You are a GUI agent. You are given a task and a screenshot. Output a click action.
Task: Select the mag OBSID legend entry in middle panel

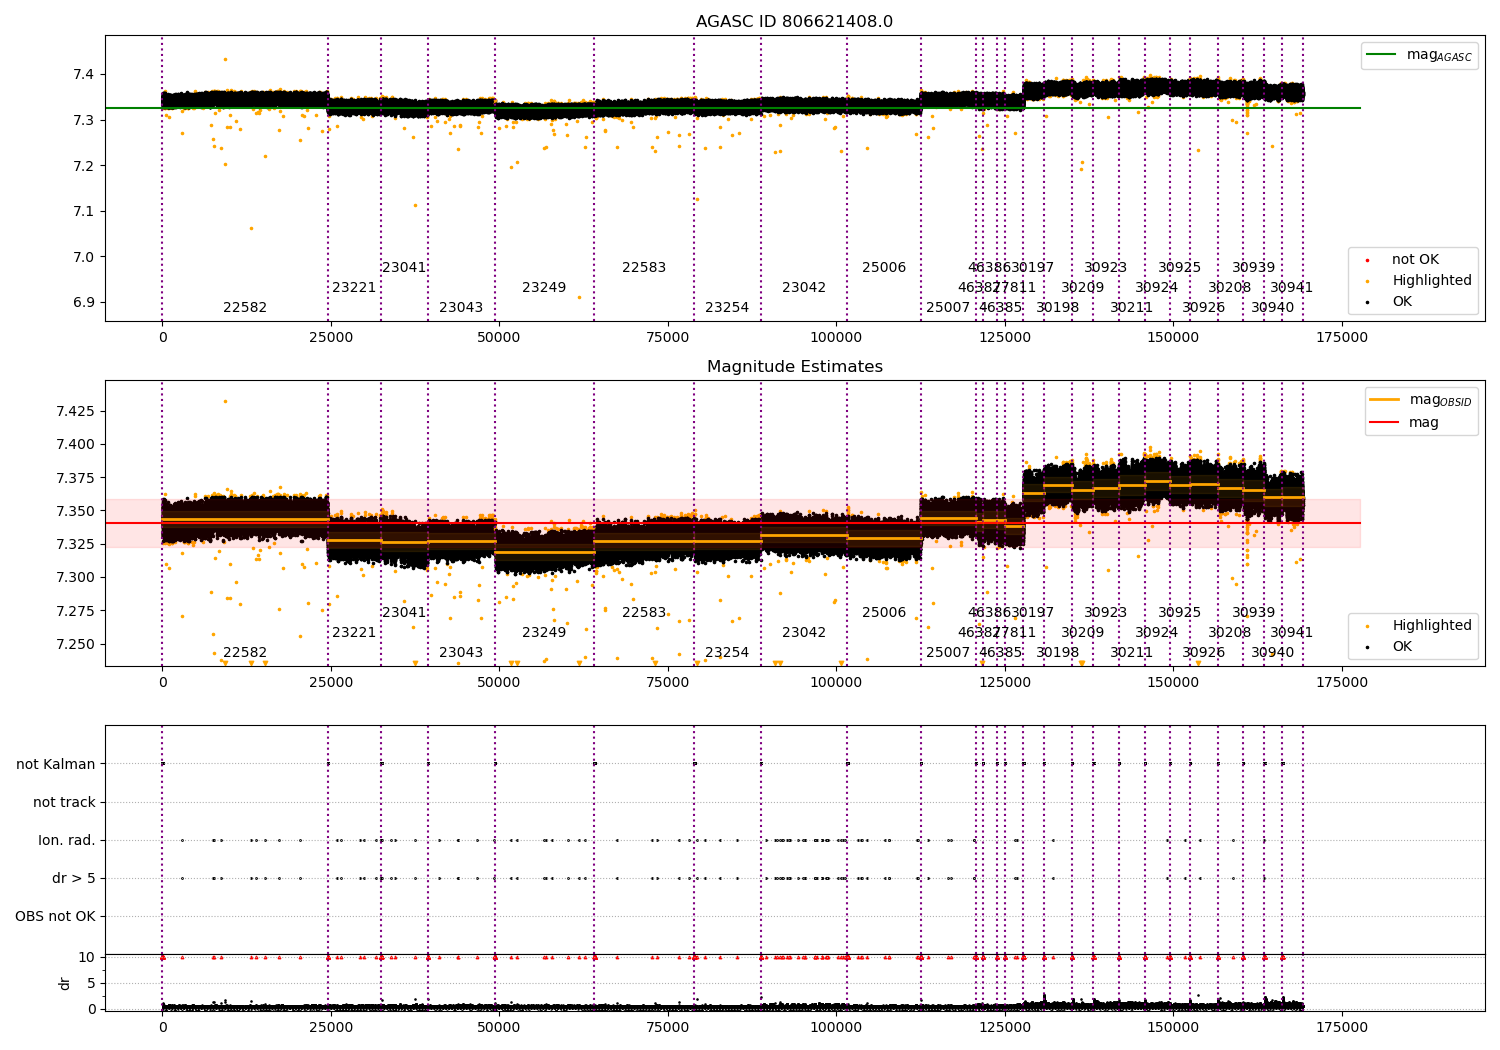pyautogui.click(x=1422, y=400)
